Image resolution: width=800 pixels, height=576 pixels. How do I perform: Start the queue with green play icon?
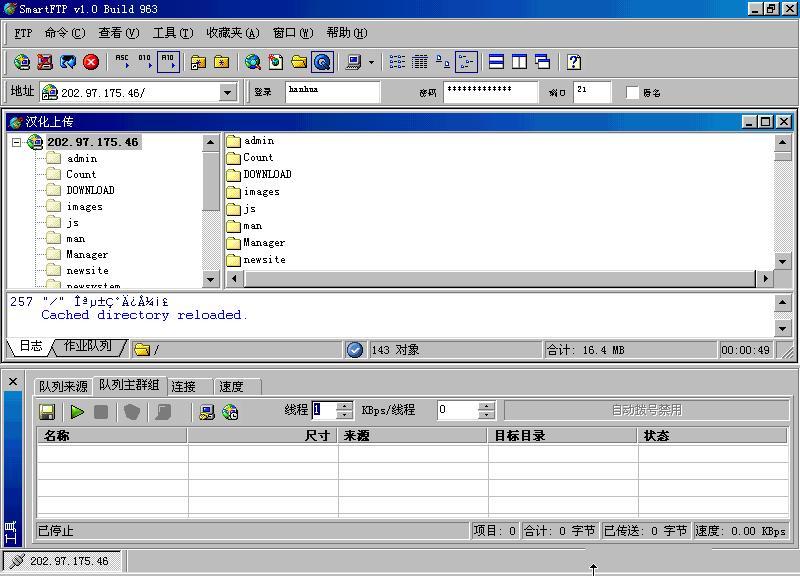(x=77, y=412)
